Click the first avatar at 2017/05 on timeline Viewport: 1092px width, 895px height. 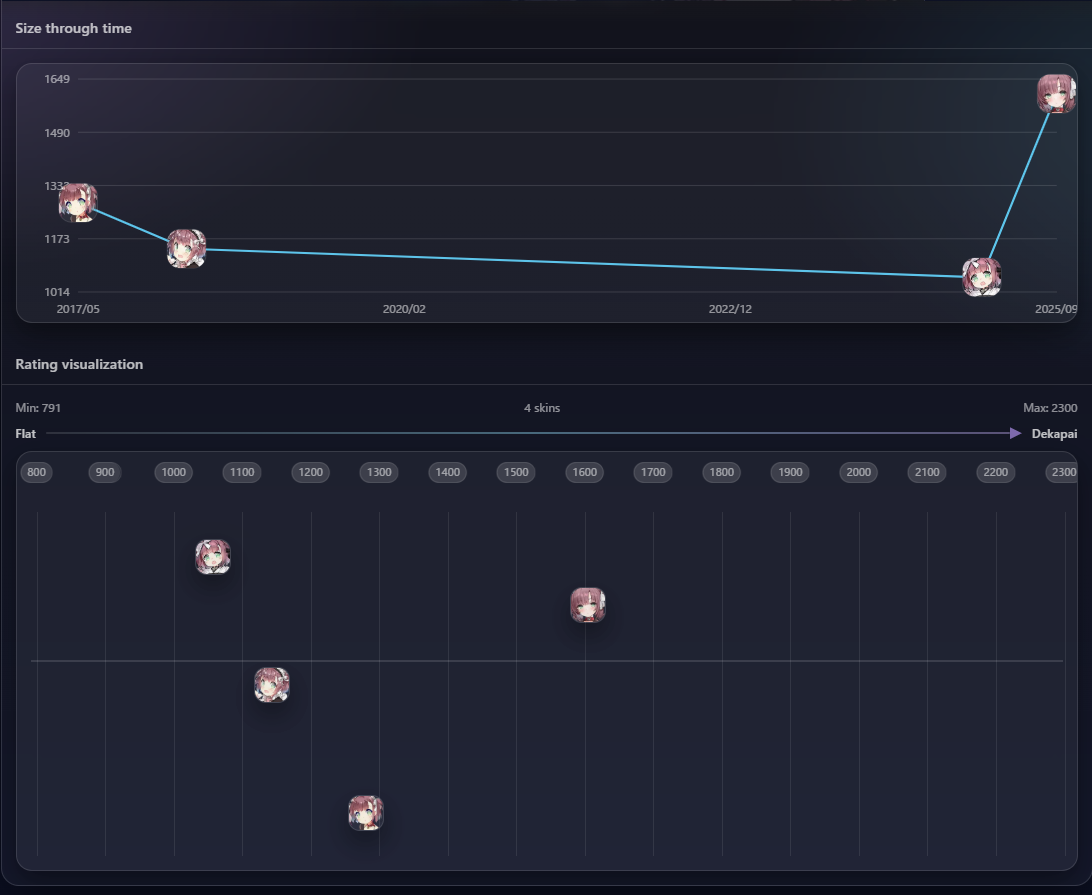coord(77,203)
